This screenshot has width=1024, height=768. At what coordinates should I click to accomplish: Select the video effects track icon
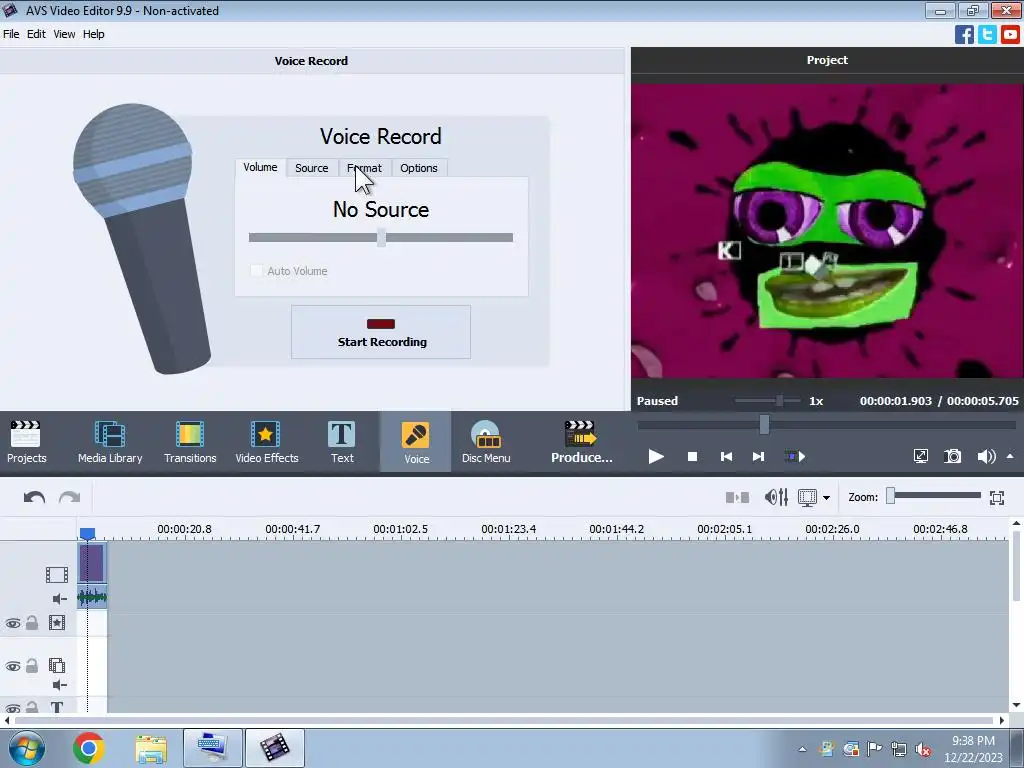57,623
